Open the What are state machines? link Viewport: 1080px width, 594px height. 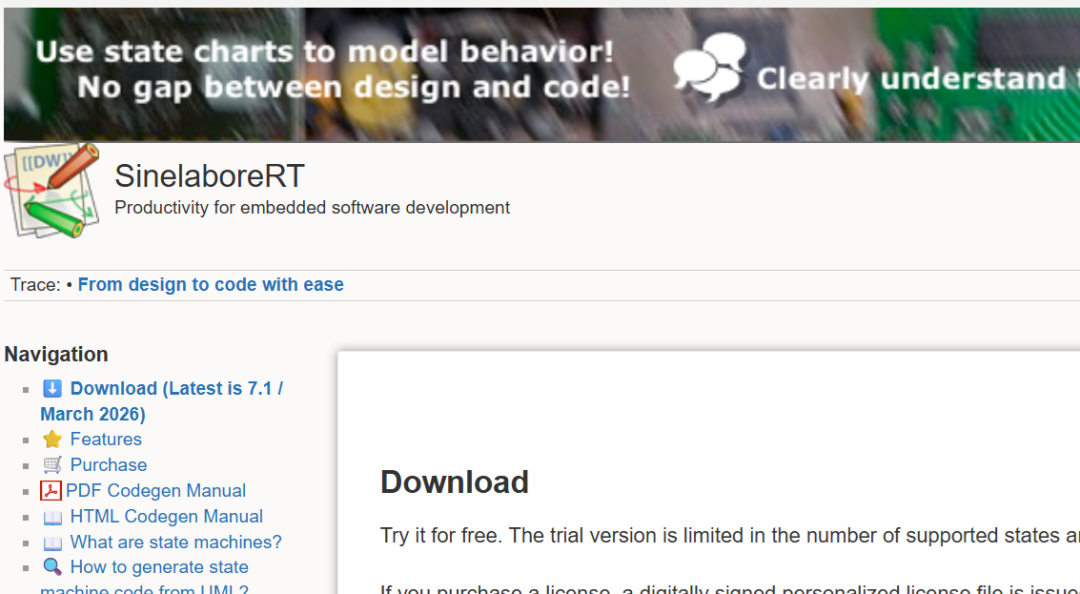(176, 542)
